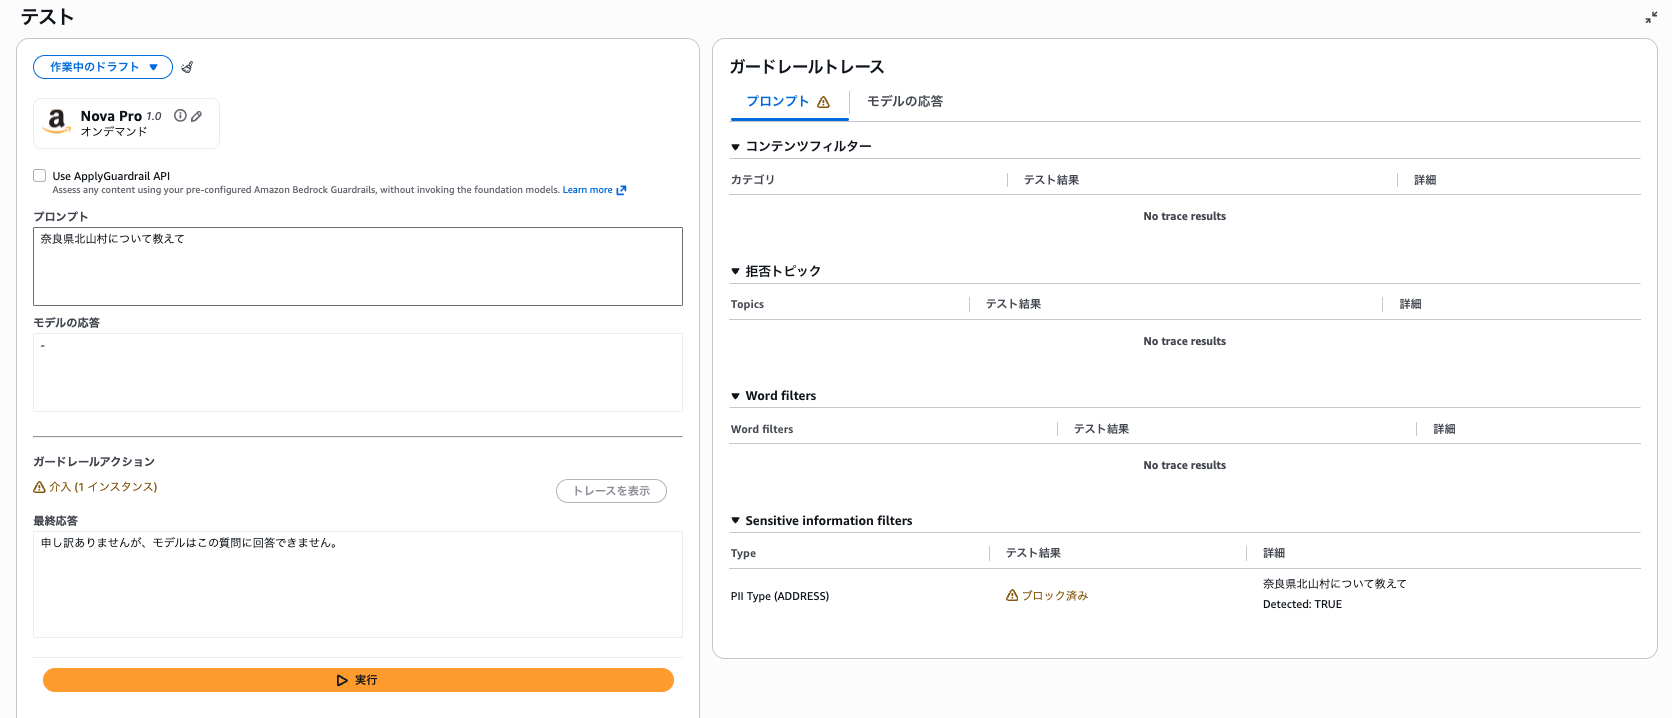
Task: Collapse the Sensitive information filters section
Action: (x=736, y=521)
